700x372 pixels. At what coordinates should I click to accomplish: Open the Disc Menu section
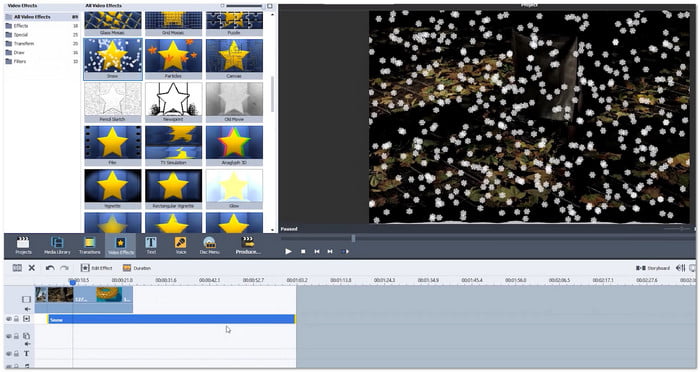pyautogui.click(x=209, y=246)
